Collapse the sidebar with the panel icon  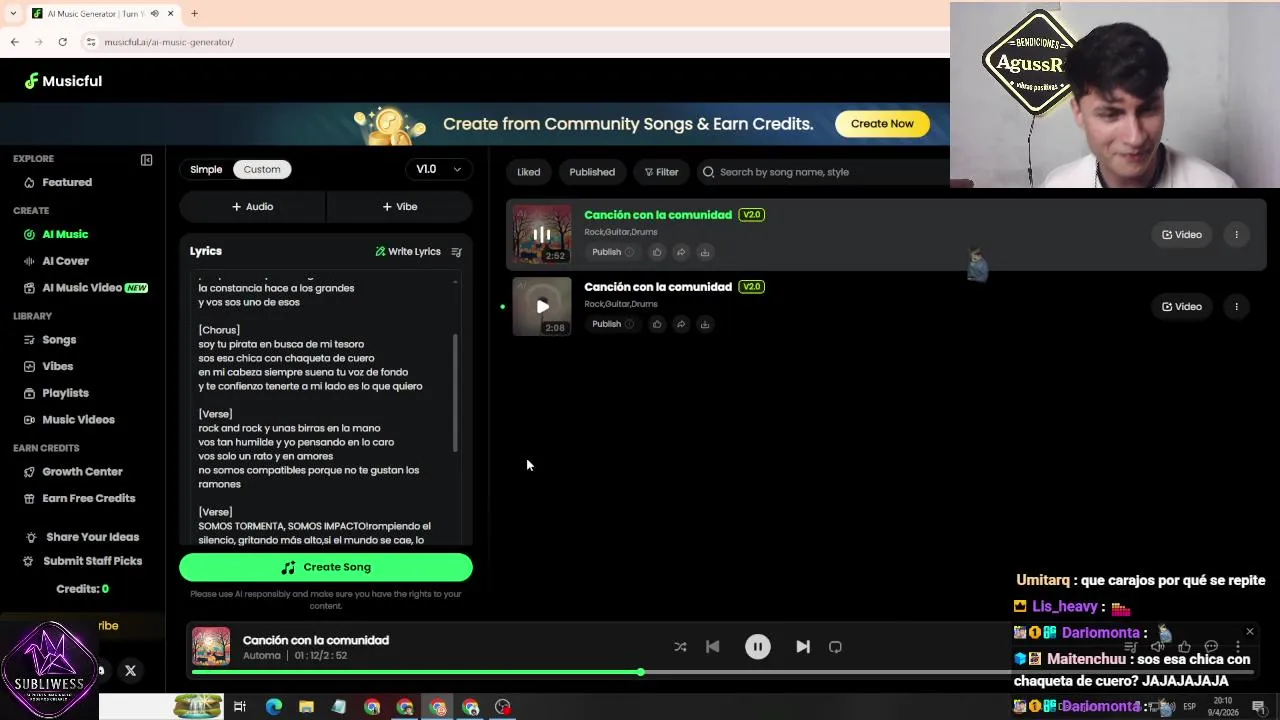click(147, 160)
